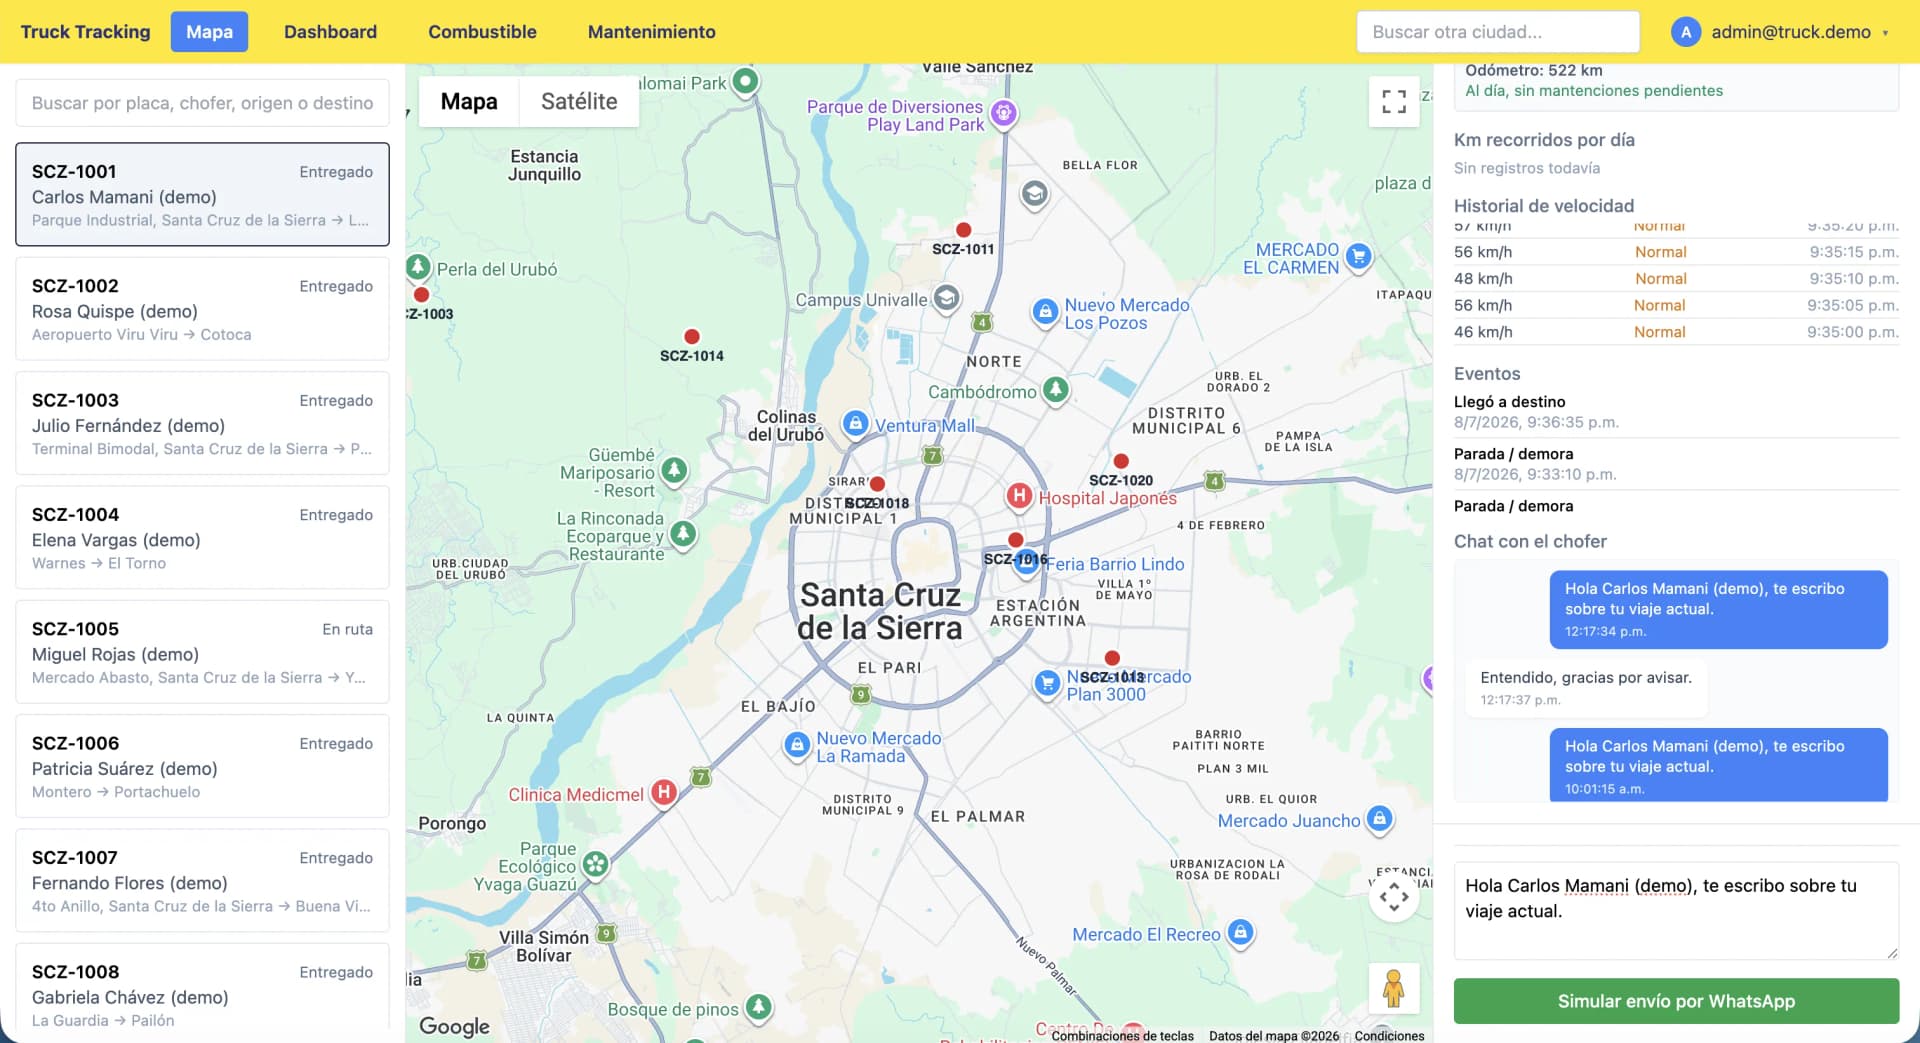Click Mercado El Recreo map pin
The height and width of the screenshot is (1043, 1920).
coord(1240,933)
